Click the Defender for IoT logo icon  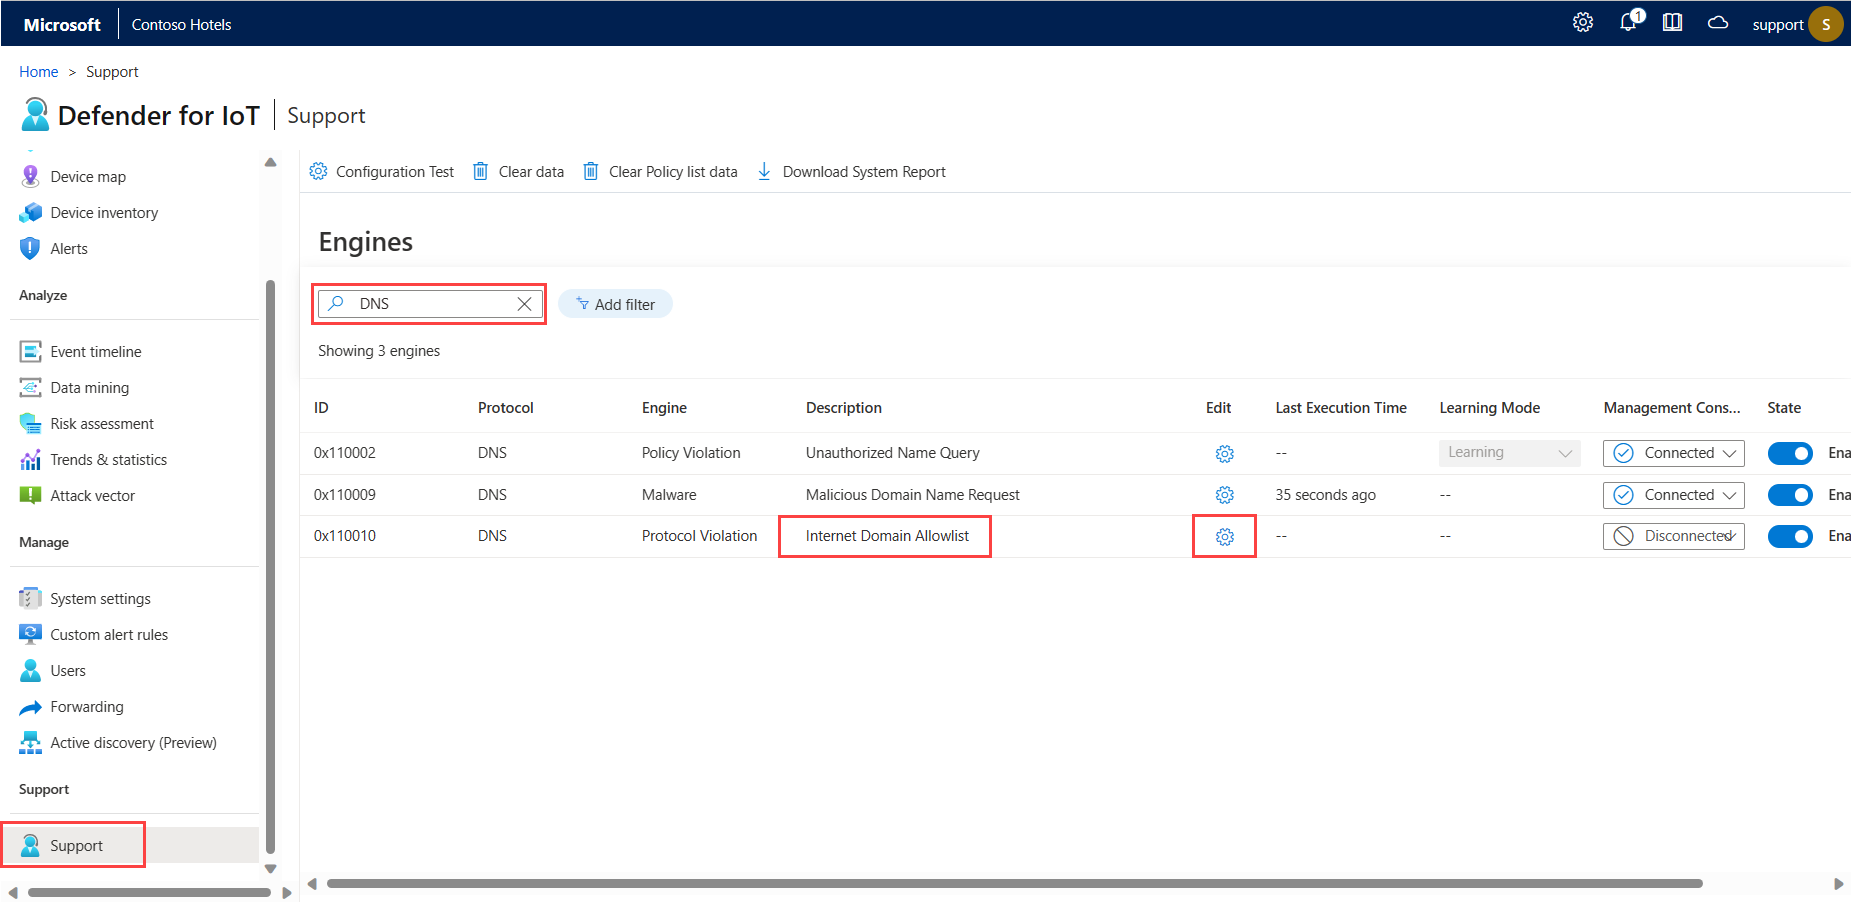35,114
